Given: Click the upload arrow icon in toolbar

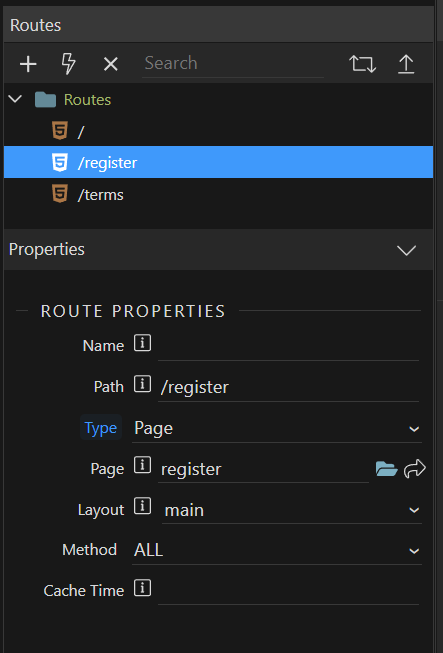Looking at the screenshot, I should pos(406,64).
